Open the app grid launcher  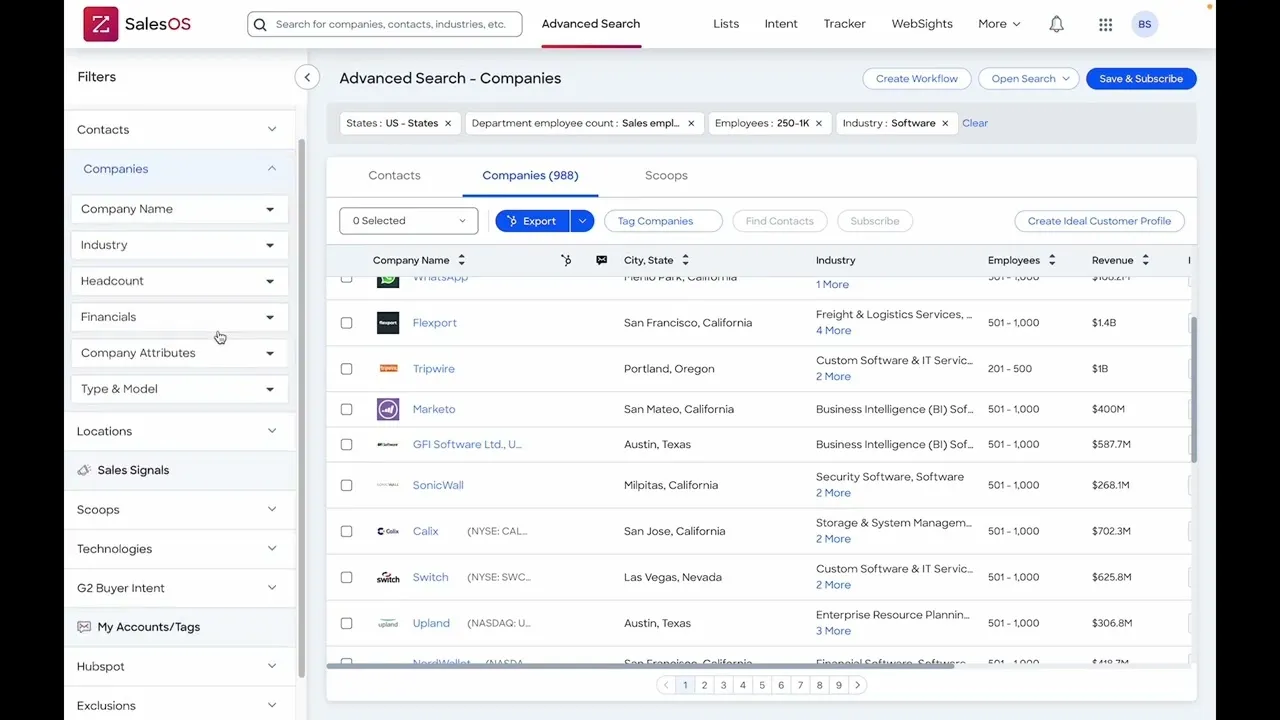1105,24
